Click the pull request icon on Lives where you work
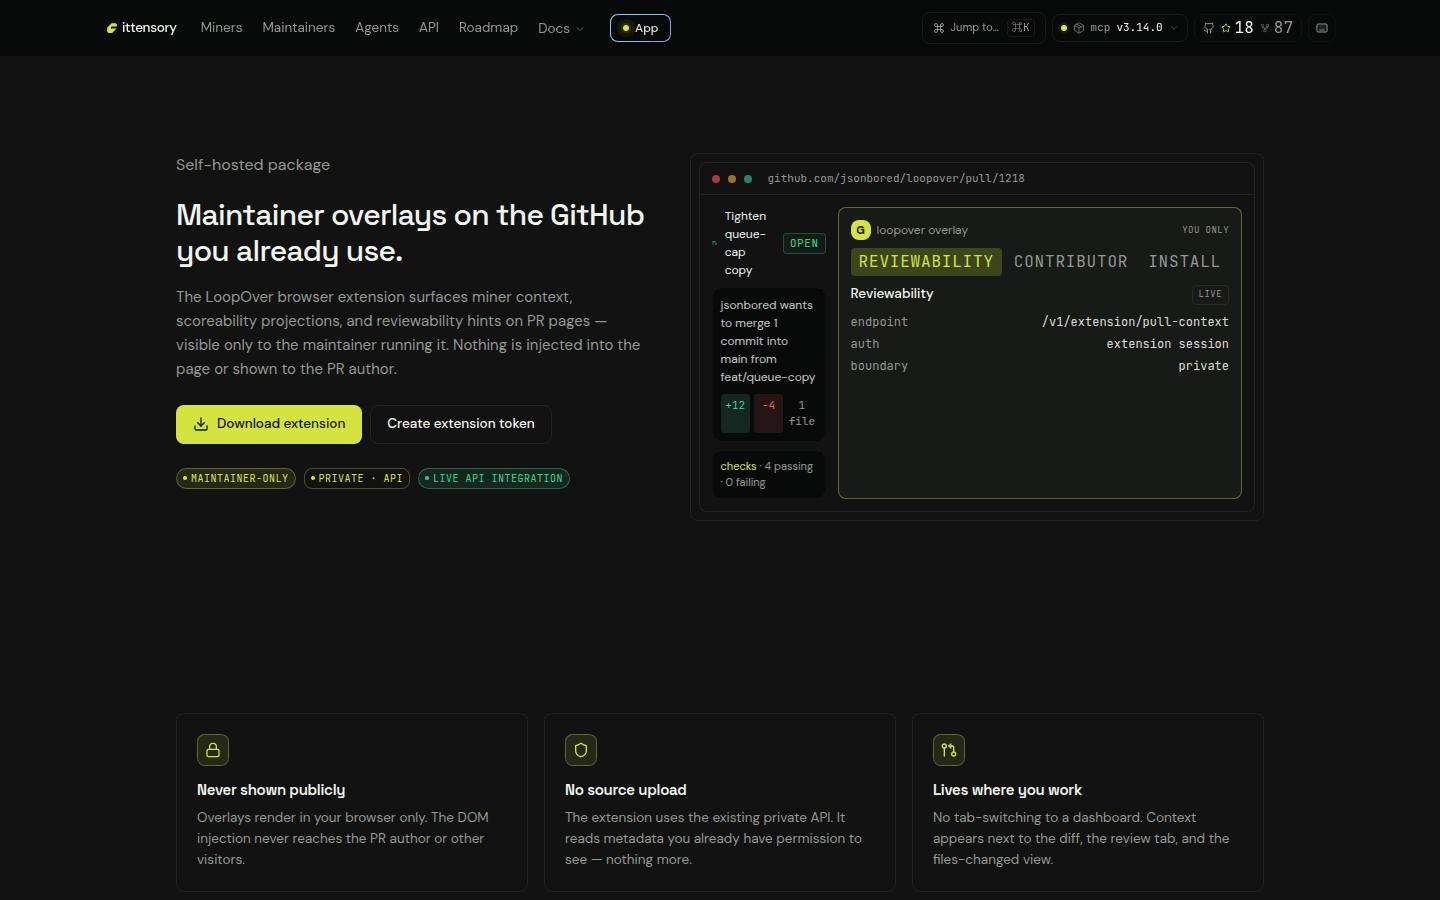Viewport: 1440px width, 900px height. coord(949,750)
